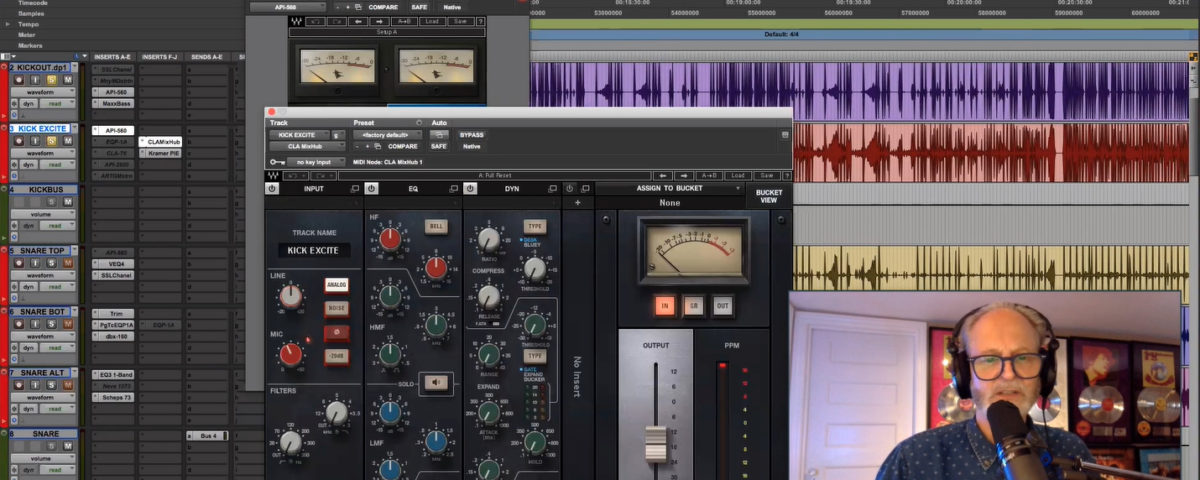Open KICK EXCITE waveform view selector
Viewport: 1200px width, 480px height.
[42, 153]
